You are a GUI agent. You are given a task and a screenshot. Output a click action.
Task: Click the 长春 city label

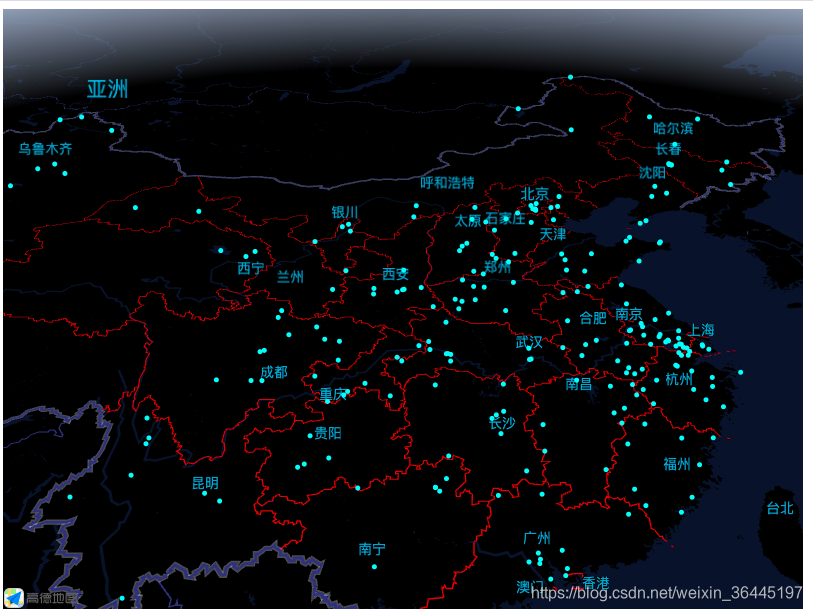[668, 149]
